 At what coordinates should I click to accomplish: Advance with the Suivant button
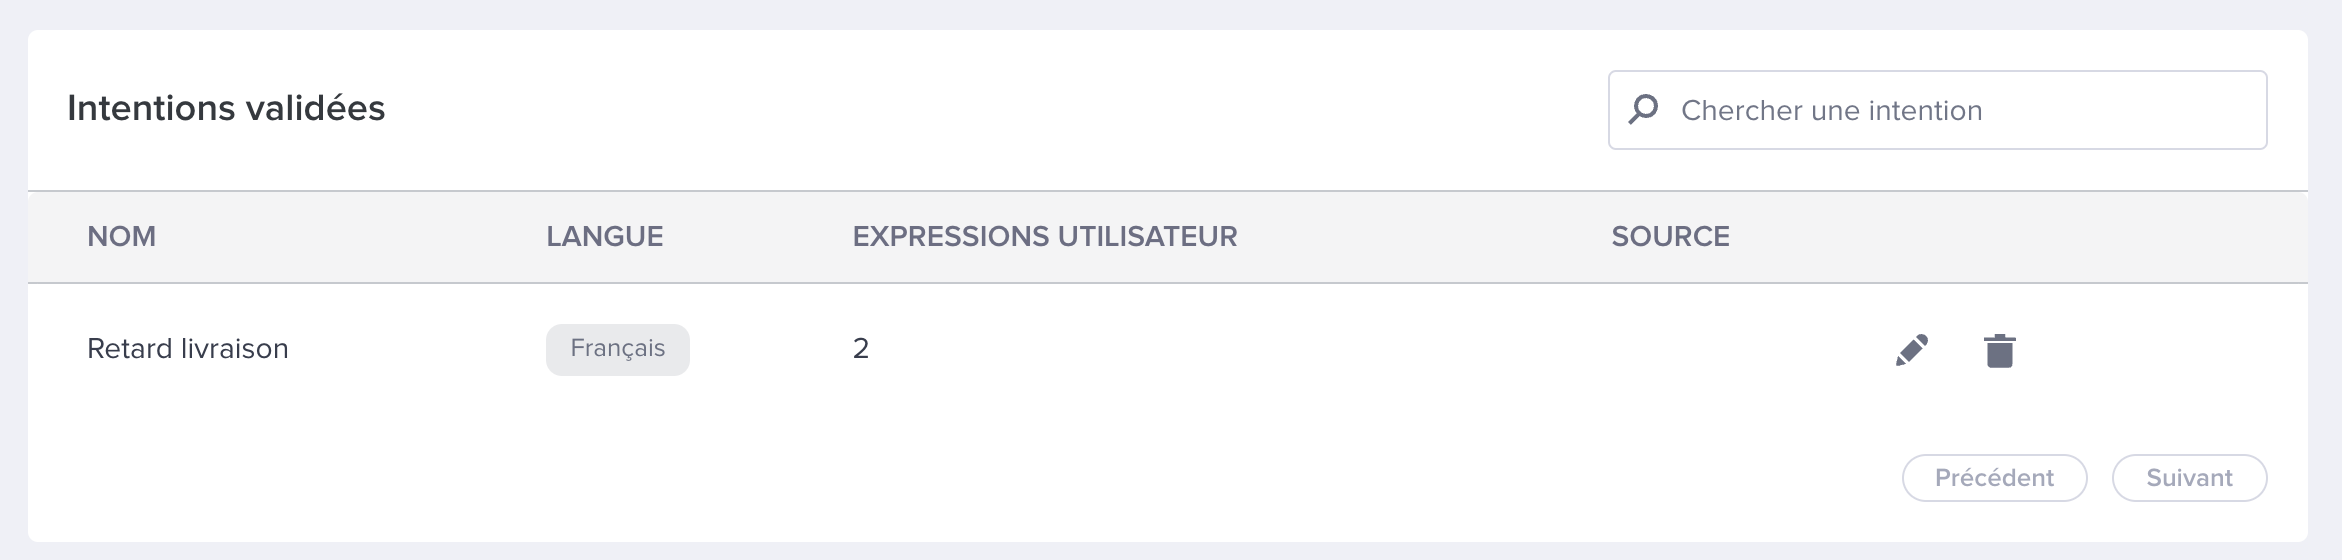[2189, 478]
